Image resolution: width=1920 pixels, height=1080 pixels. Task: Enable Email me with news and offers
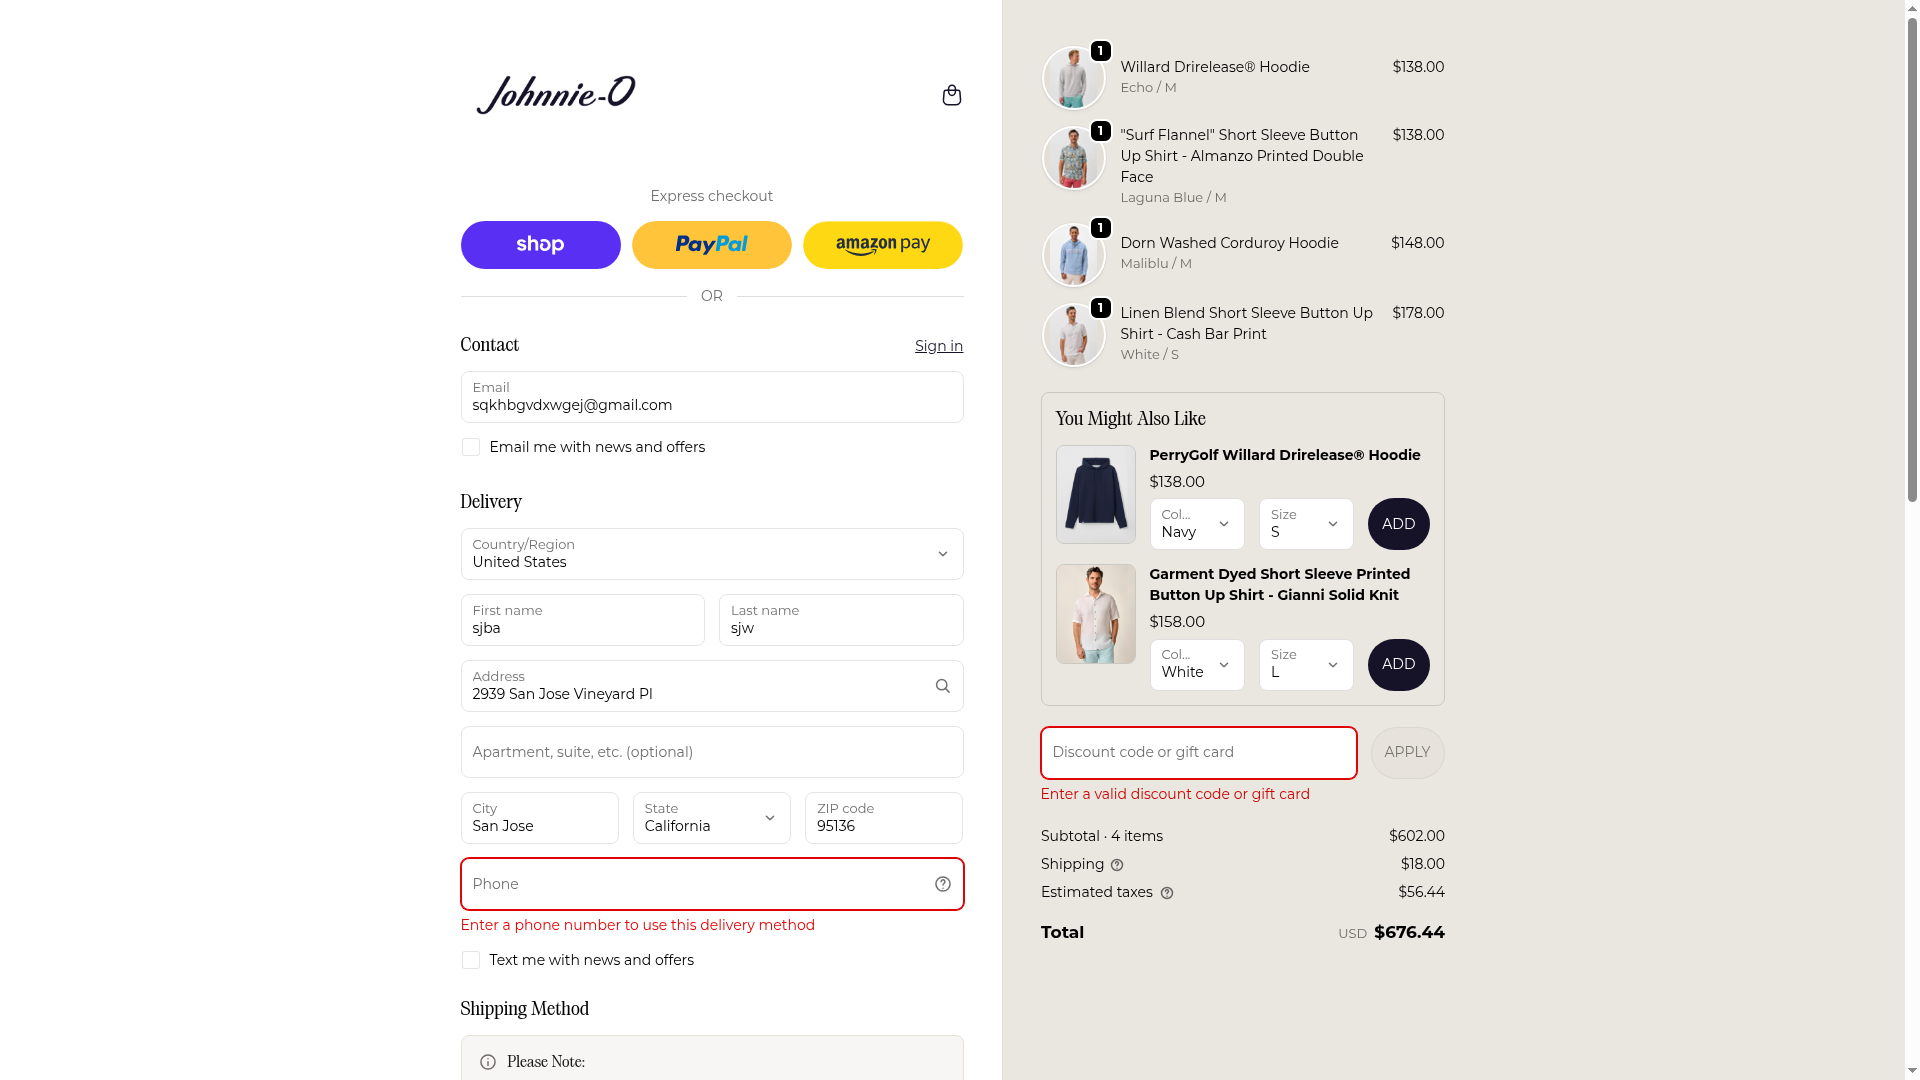(471, 447)
